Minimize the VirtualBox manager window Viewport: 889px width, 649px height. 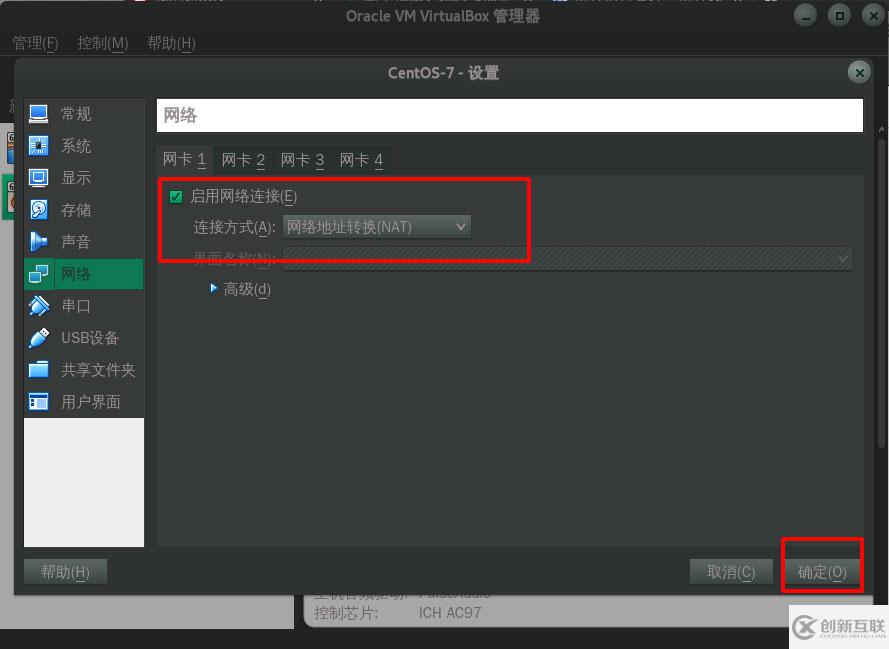point(805,15)
